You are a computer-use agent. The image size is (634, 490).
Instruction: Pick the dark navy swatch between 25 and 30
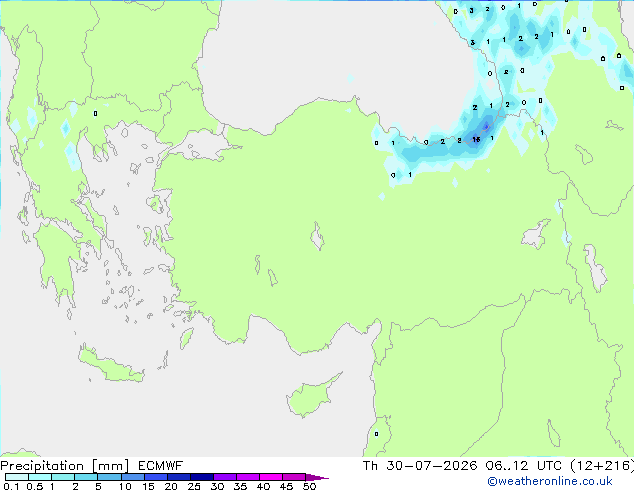tap(202, 477)
